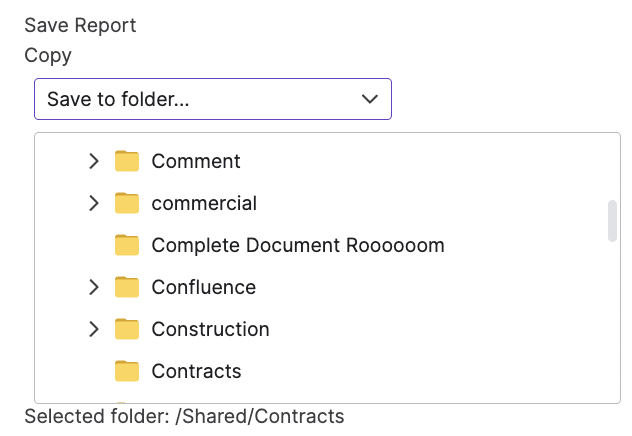The width and height of the screenshot is (632, 436).
Task: Click the Contracts folder icon
Action: click(x=126, y=371)
